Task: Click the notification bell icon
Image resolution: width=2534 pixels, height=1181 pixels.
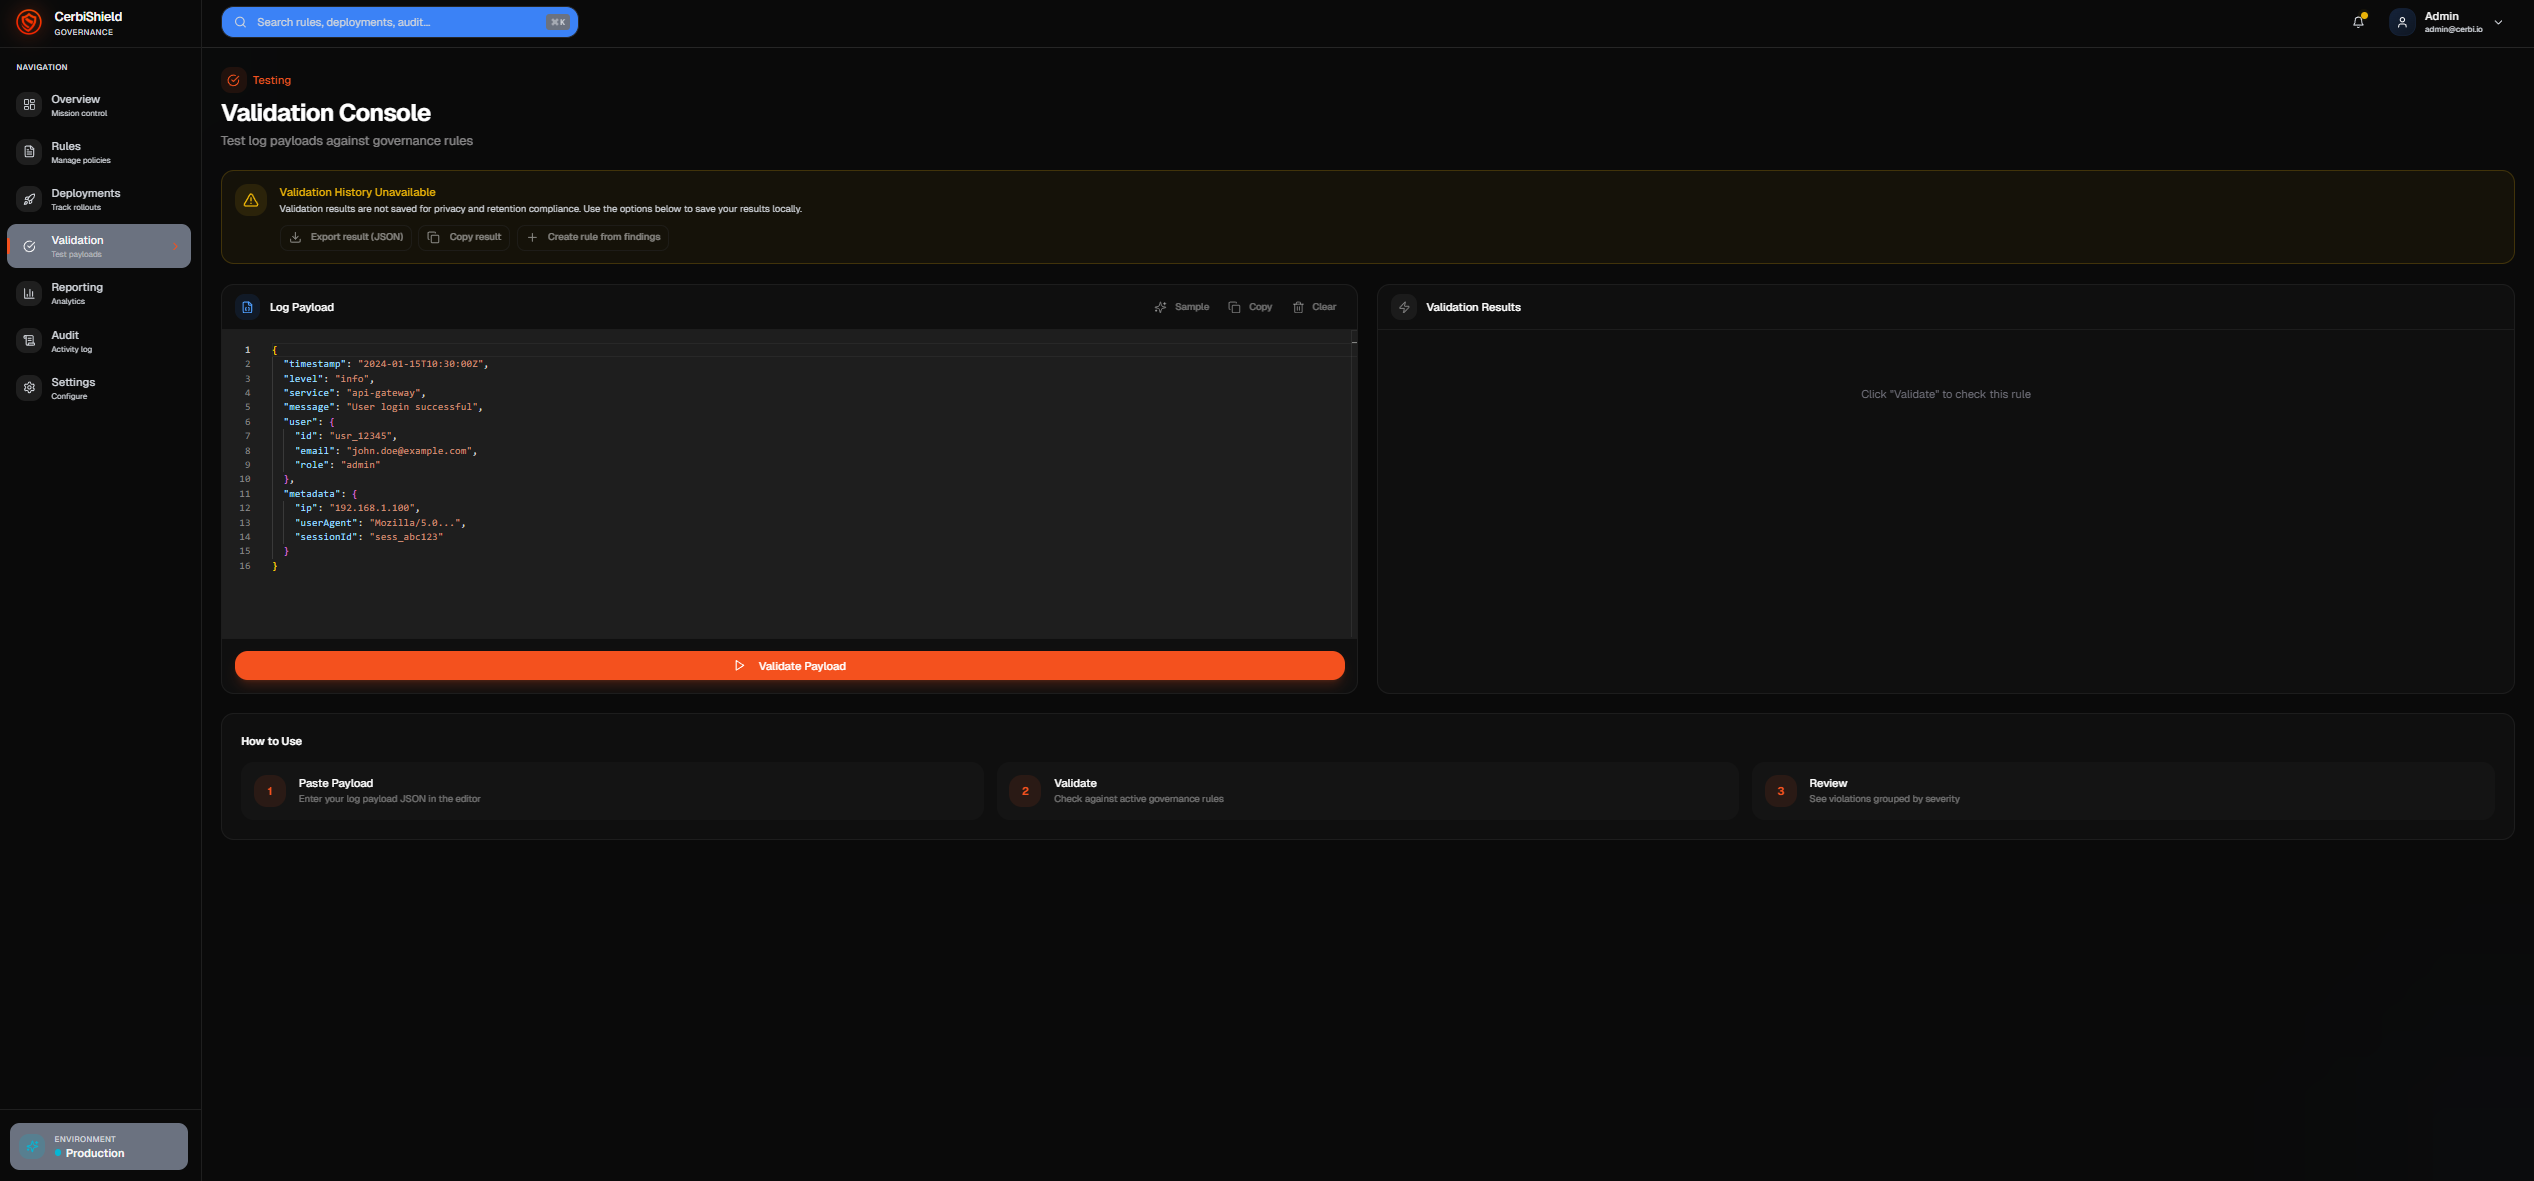Action: [x=2357, y=21]
